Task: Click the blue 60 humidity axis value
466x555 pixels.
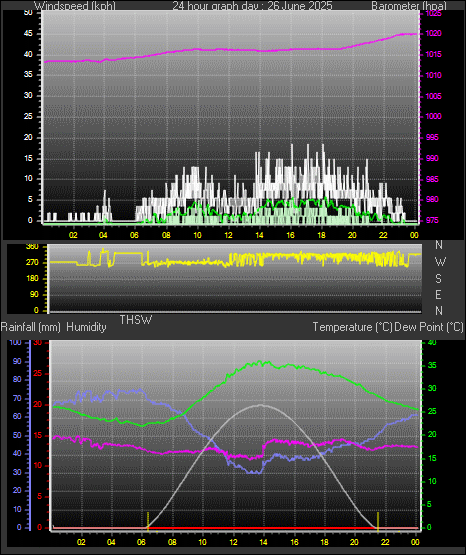Action: (x=17, y=417)
